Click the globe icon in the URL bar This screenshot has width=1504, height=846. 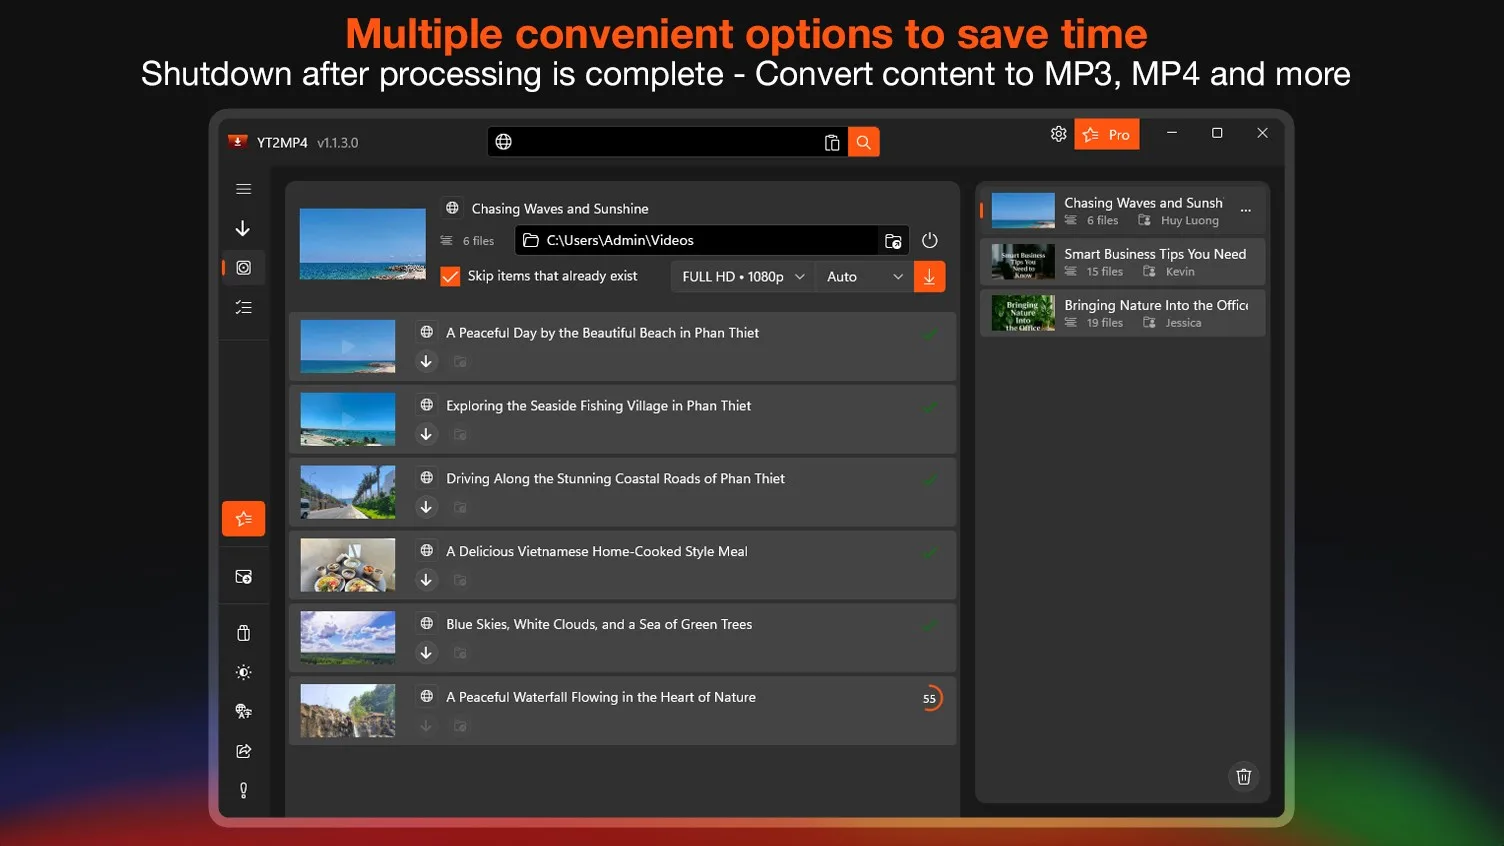point(504,142)
